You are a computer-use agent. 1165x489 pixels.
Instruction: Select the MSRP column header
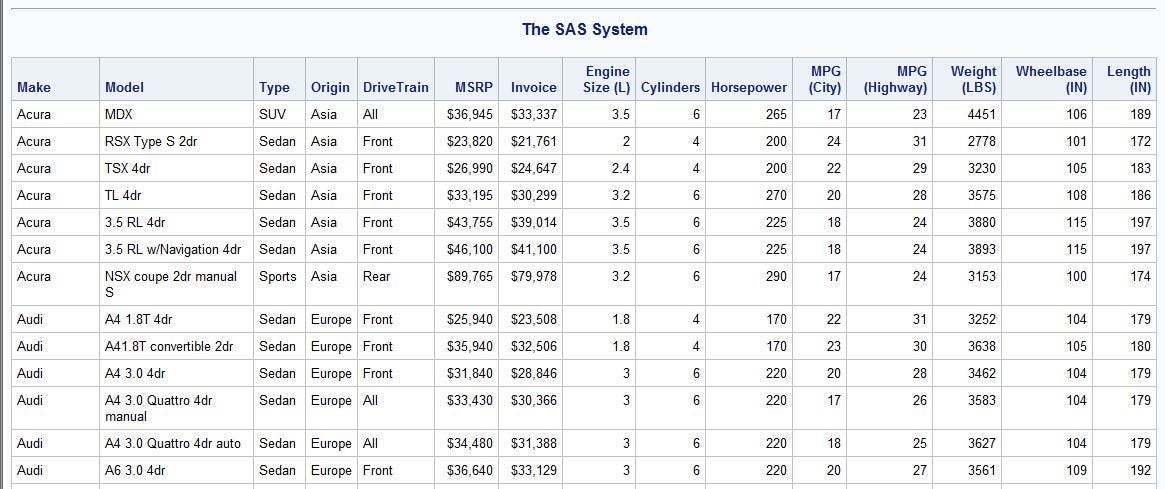(x=465, y=80)
